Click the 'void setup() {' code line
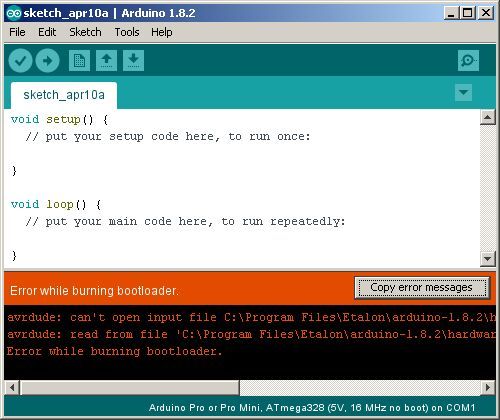This screenshot has width=500, height=420. pos(60,120)
